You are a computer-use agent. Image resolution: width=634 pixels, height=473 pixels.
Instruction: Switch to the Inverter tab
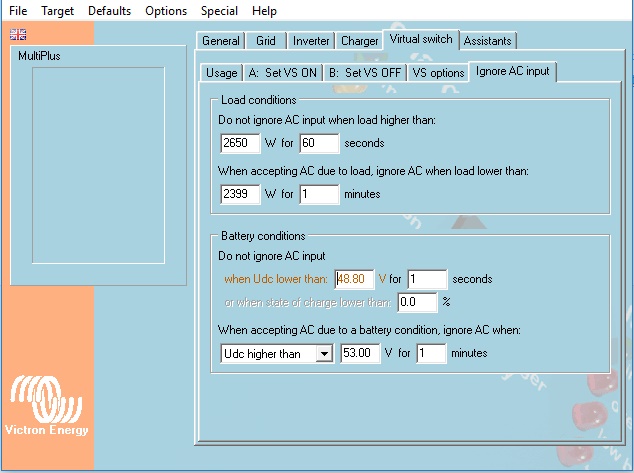point(311,41)
